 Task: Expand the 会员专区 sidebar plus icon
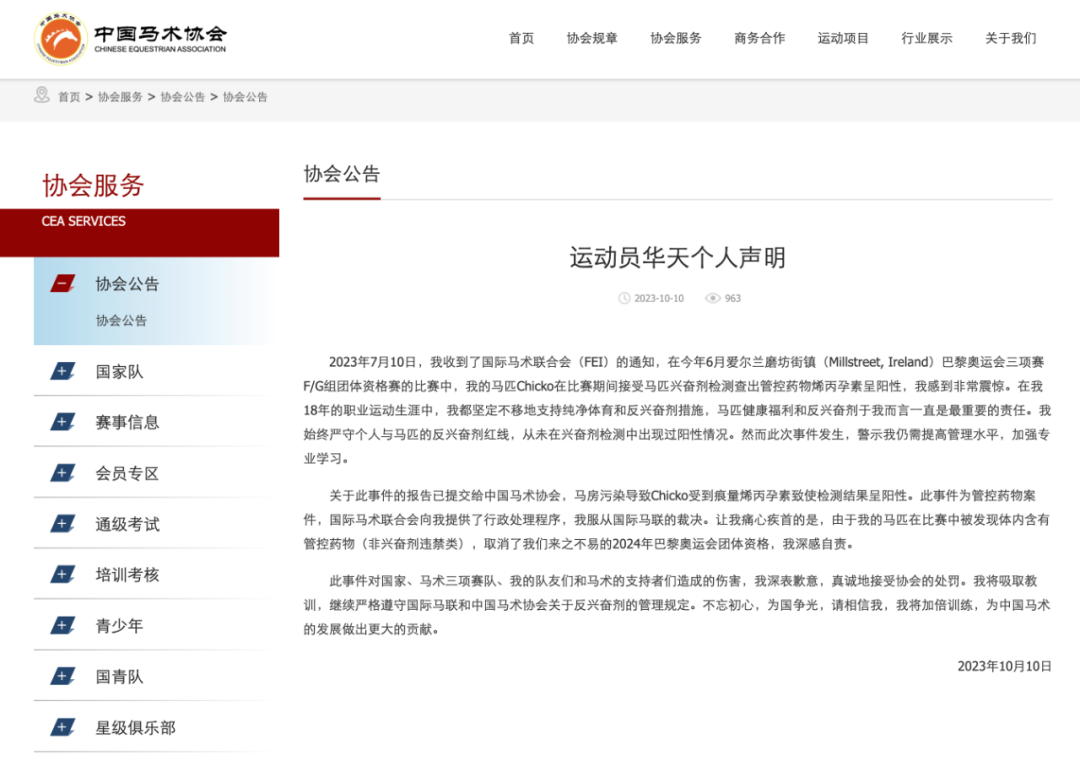[x=63, y=473]
